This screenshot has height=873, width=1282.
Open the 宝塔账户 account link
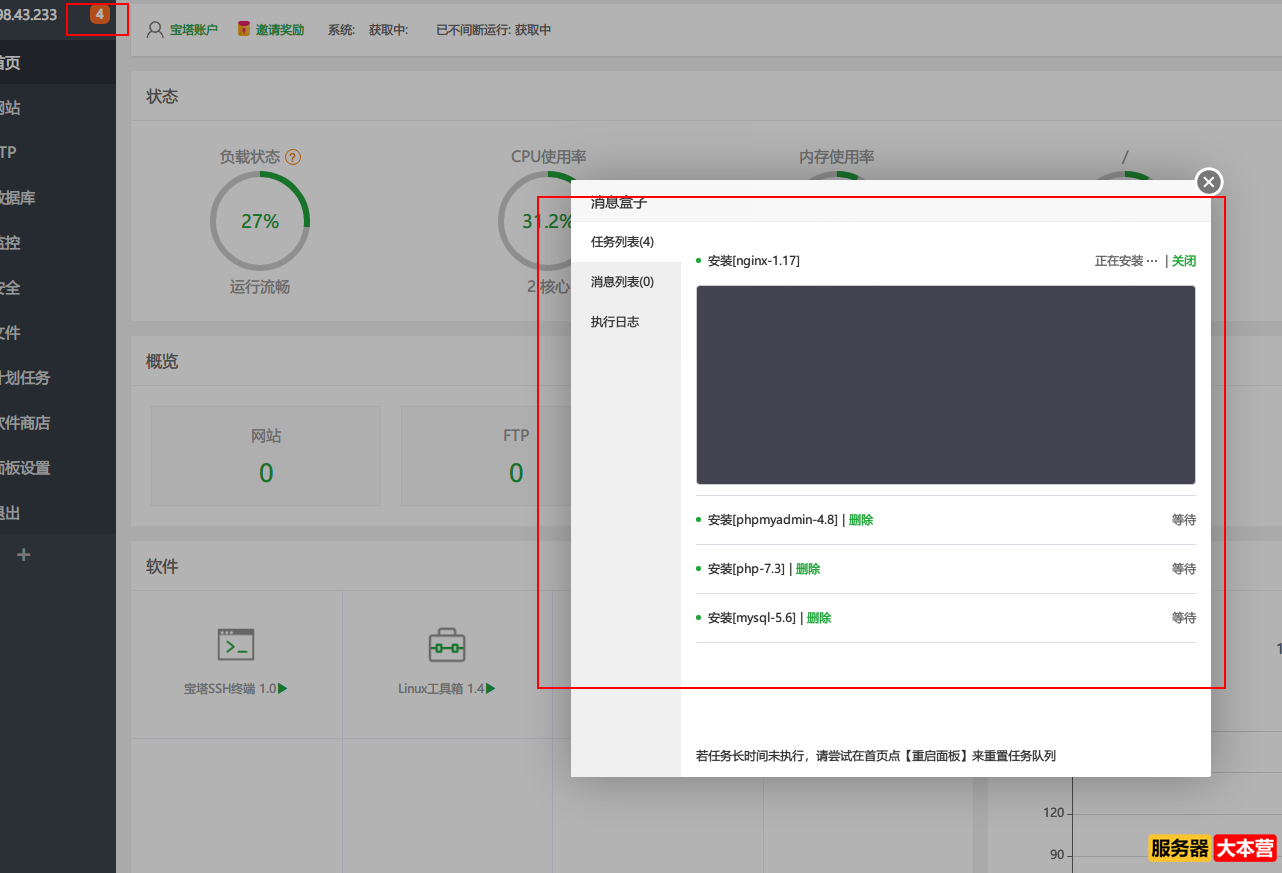(193, 30)
